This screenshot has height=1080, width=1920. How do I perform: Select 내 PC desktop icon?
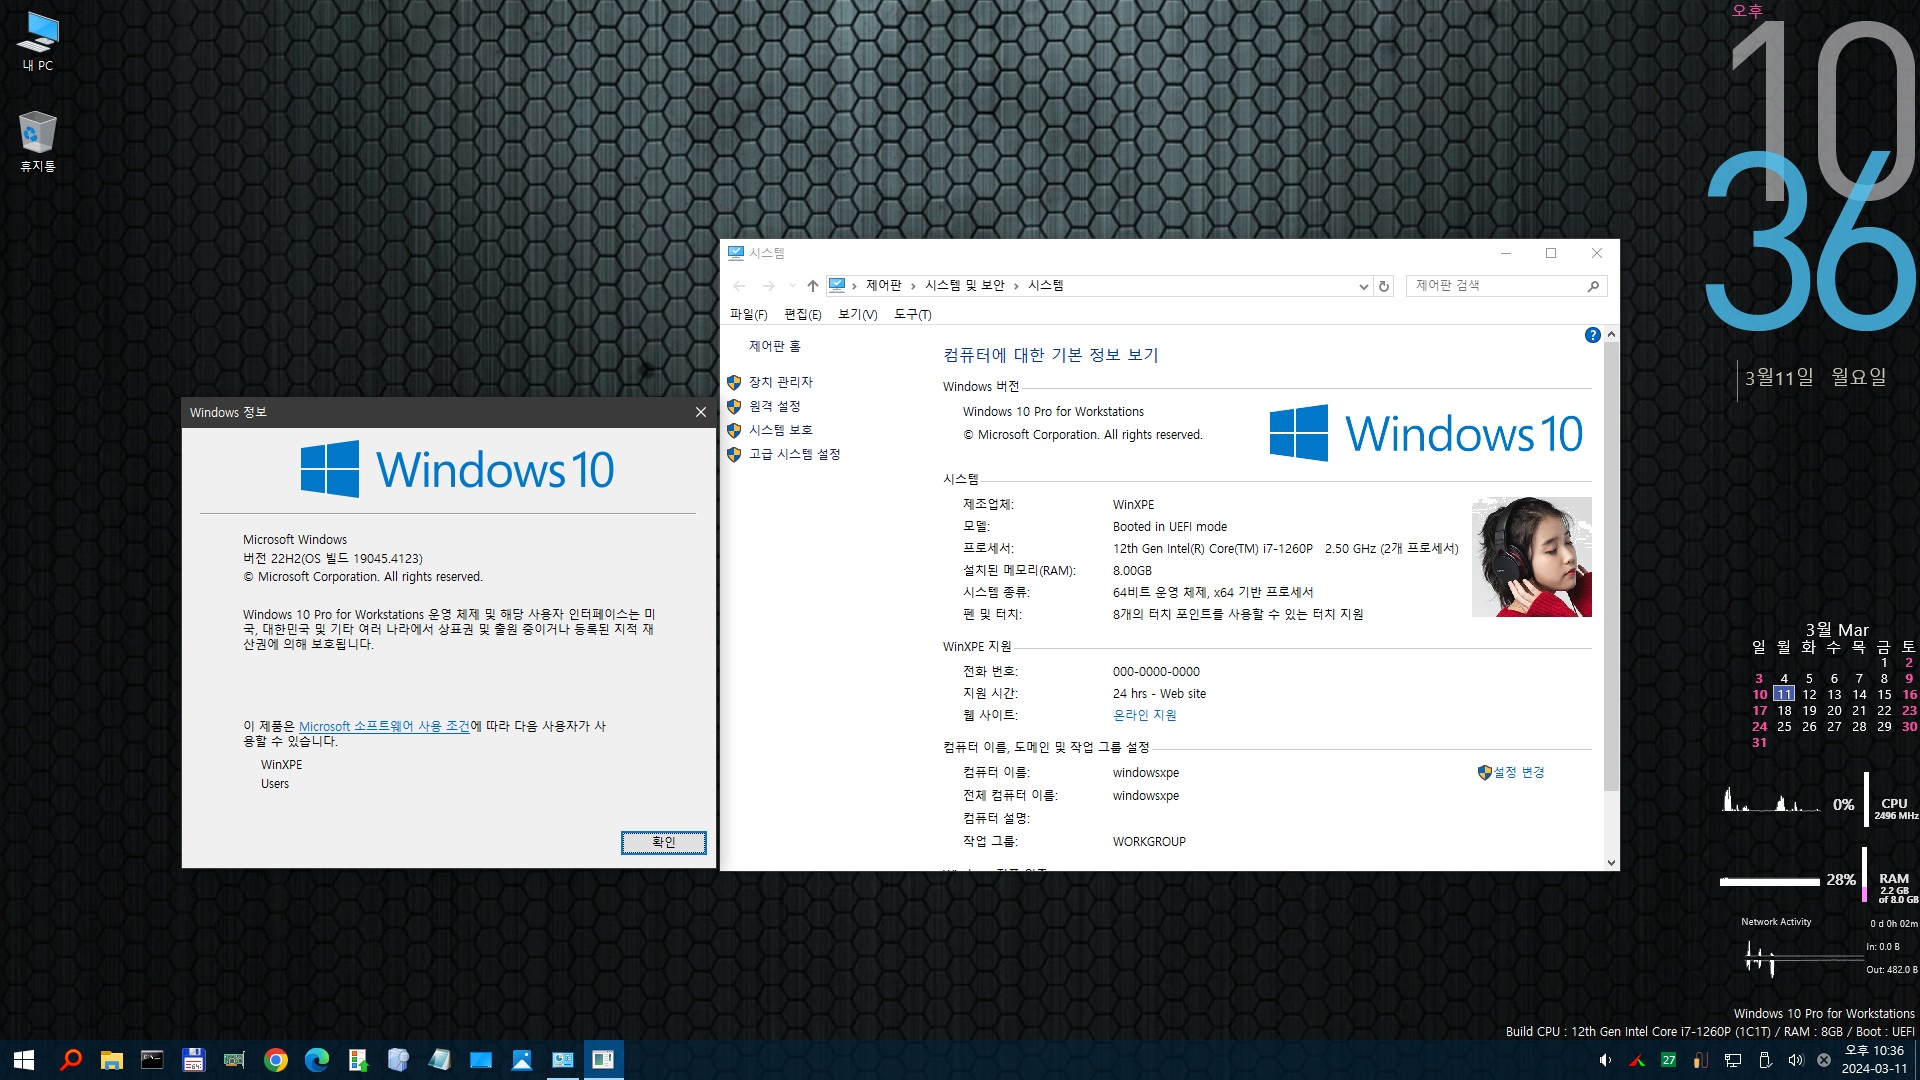point(38,42)
